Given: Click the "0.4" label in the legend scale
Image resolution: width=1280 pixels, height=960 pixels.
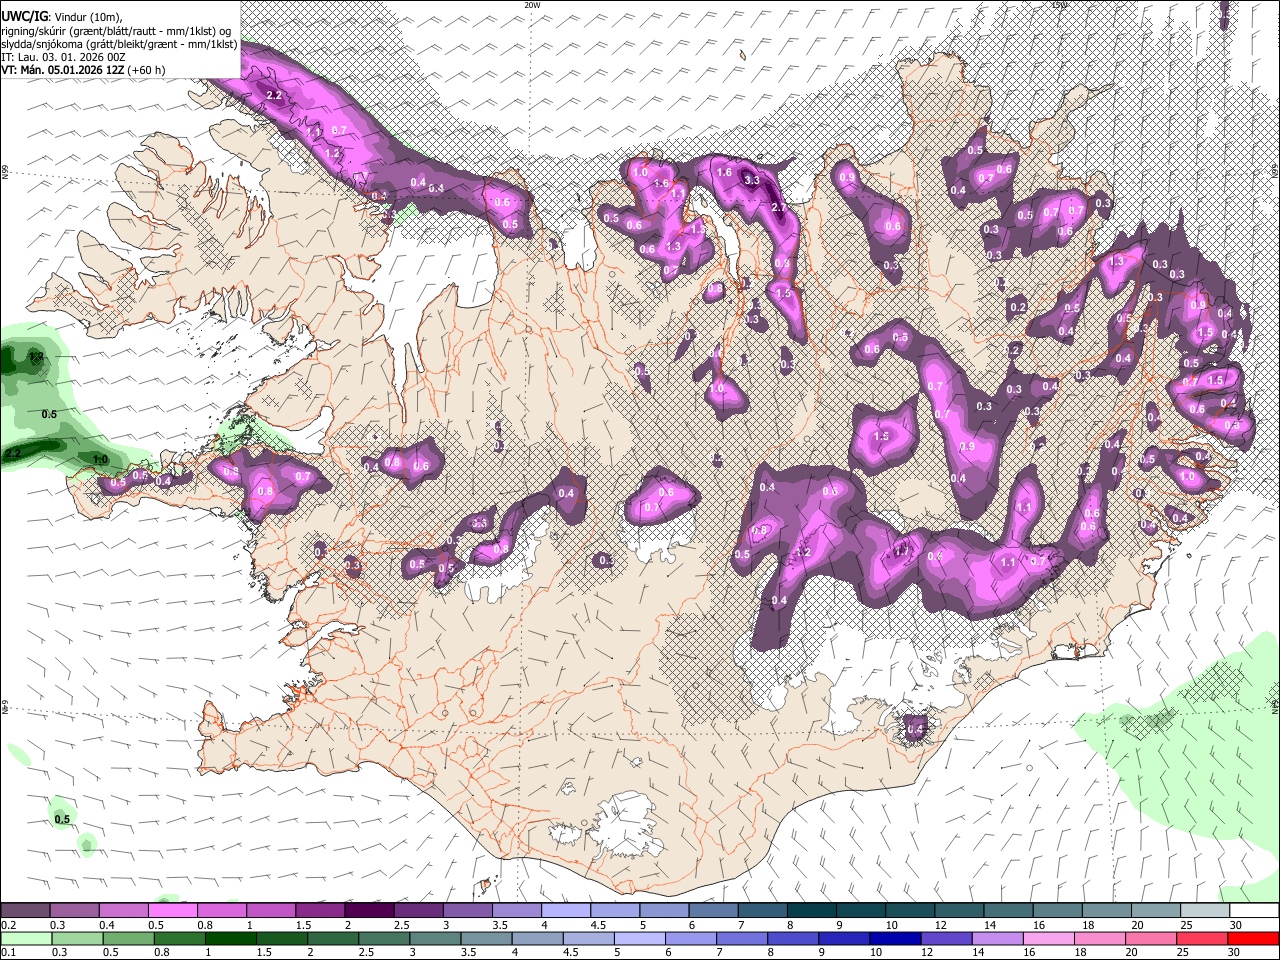Looking at the screenshot, I should coord(106,925).
